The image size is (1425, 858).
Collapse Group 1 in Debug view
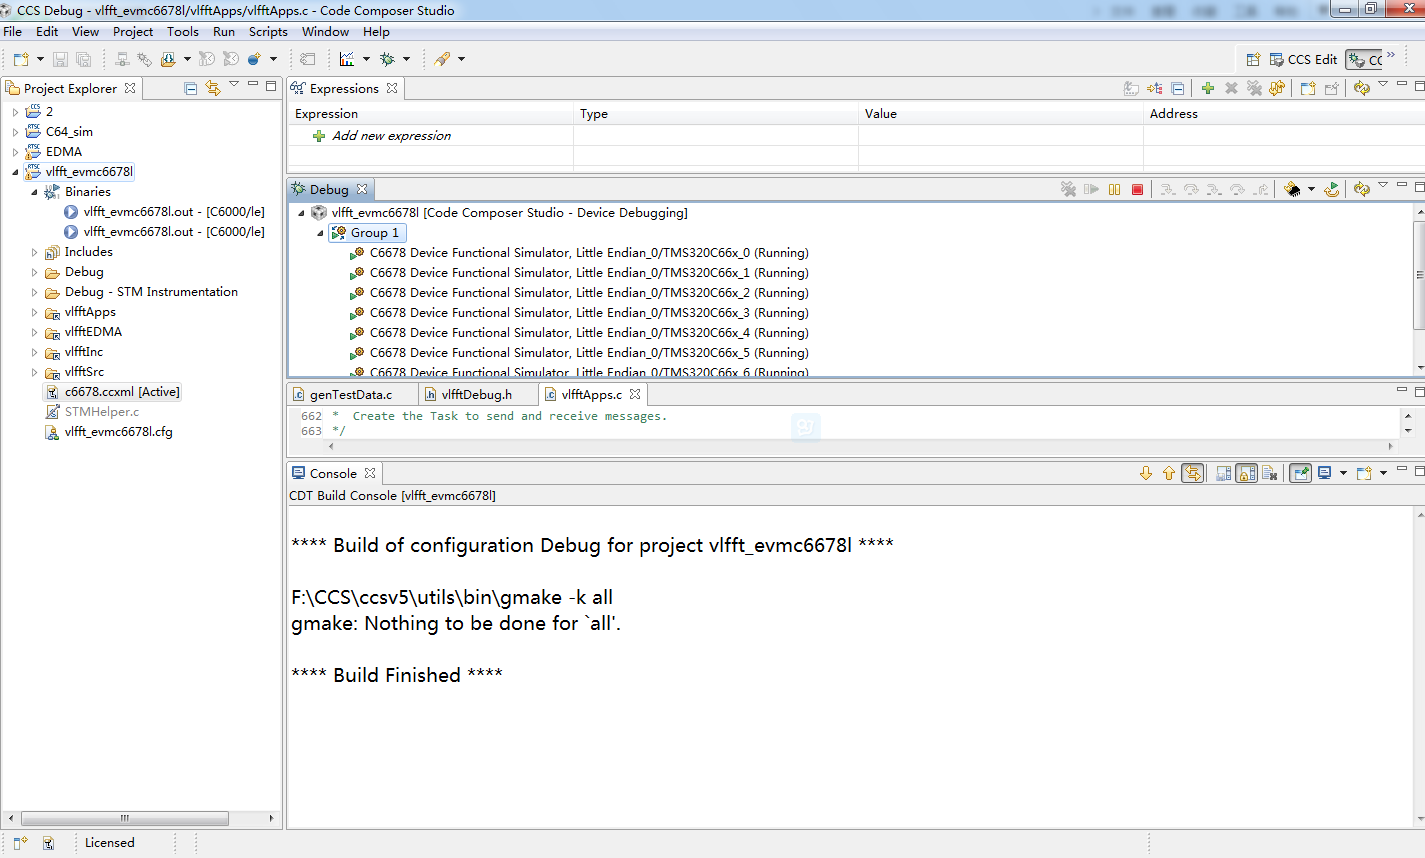coord(321,233)
